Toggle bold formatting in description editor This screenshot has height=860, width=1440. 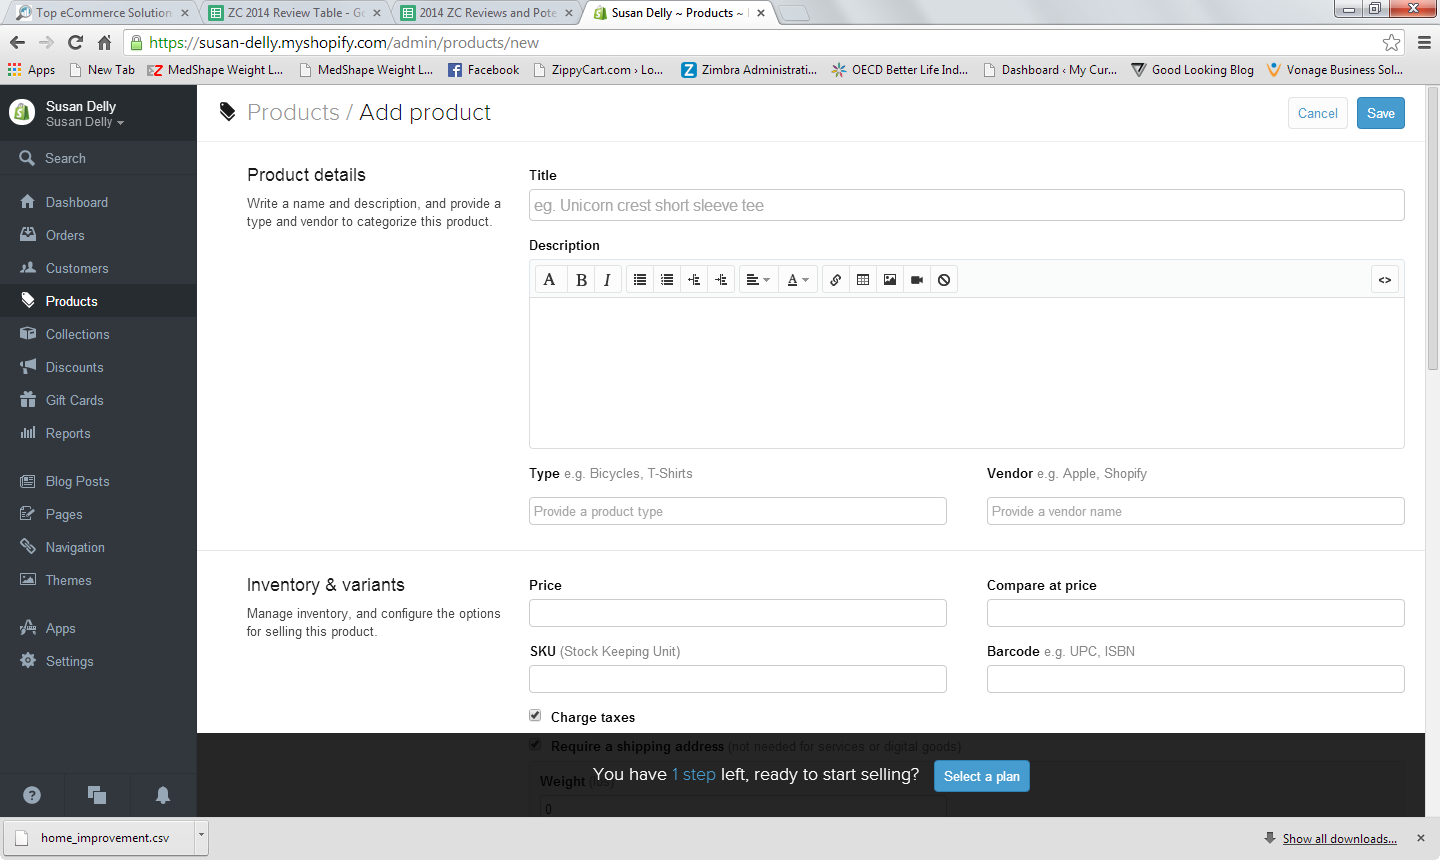[x=581, y=280]
